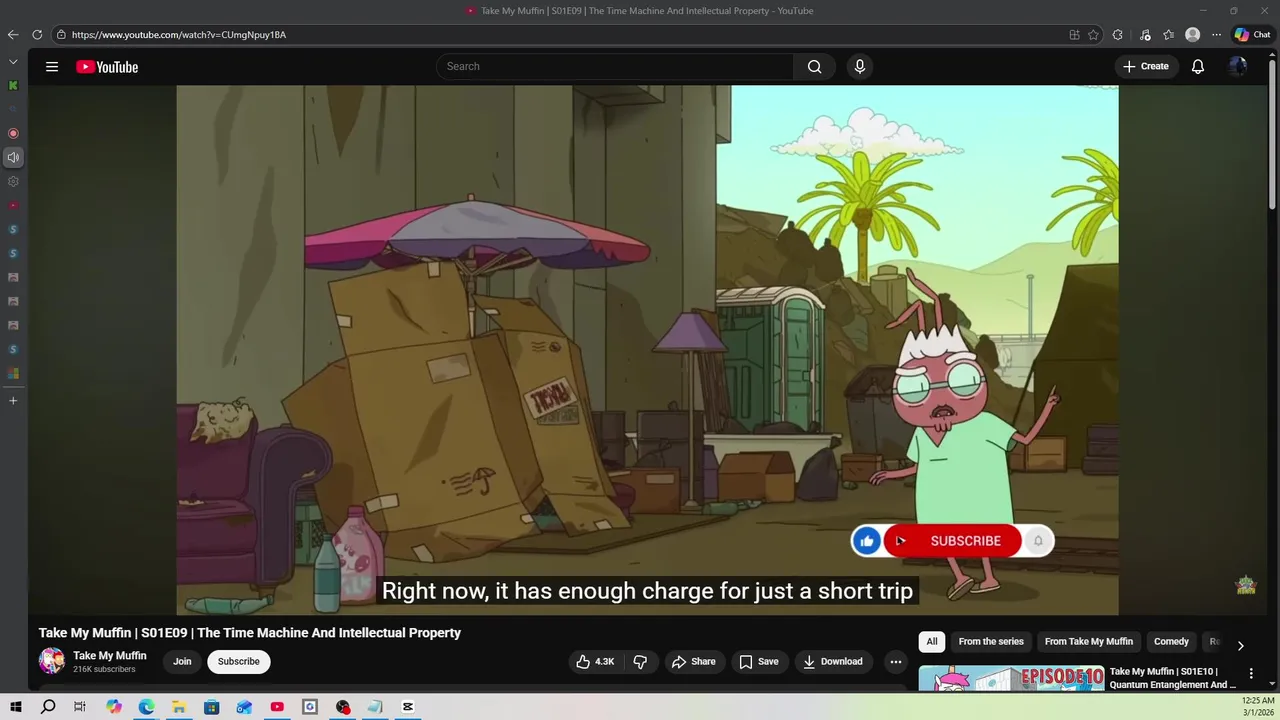Focus the YouTube search field
Image resolution: width=1280 pixels, height=720 pixels.
(x=615, y=67)
